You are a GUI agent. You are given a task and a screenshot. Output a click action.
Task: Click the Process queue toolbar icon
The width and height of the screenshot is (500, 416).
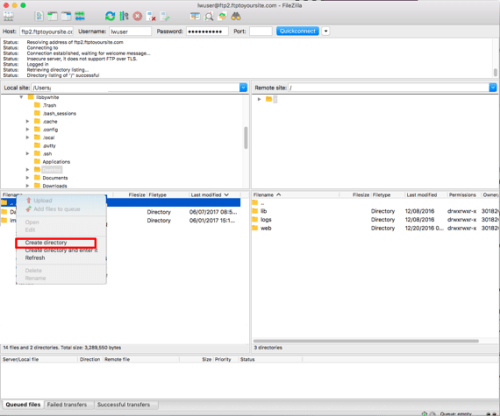(124, 16)
